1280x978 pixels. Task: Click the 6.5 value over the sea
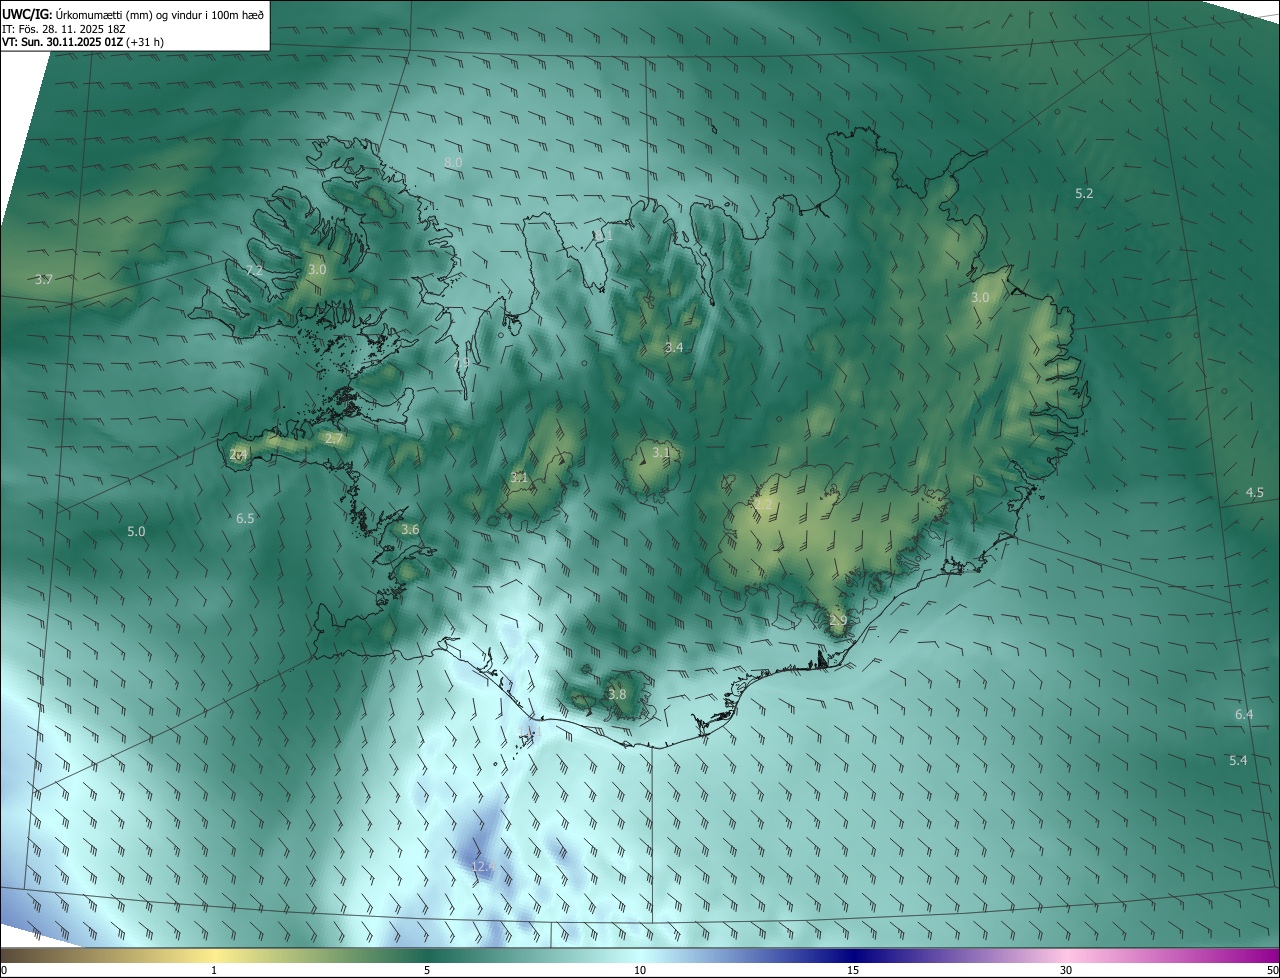click(245, 518)
